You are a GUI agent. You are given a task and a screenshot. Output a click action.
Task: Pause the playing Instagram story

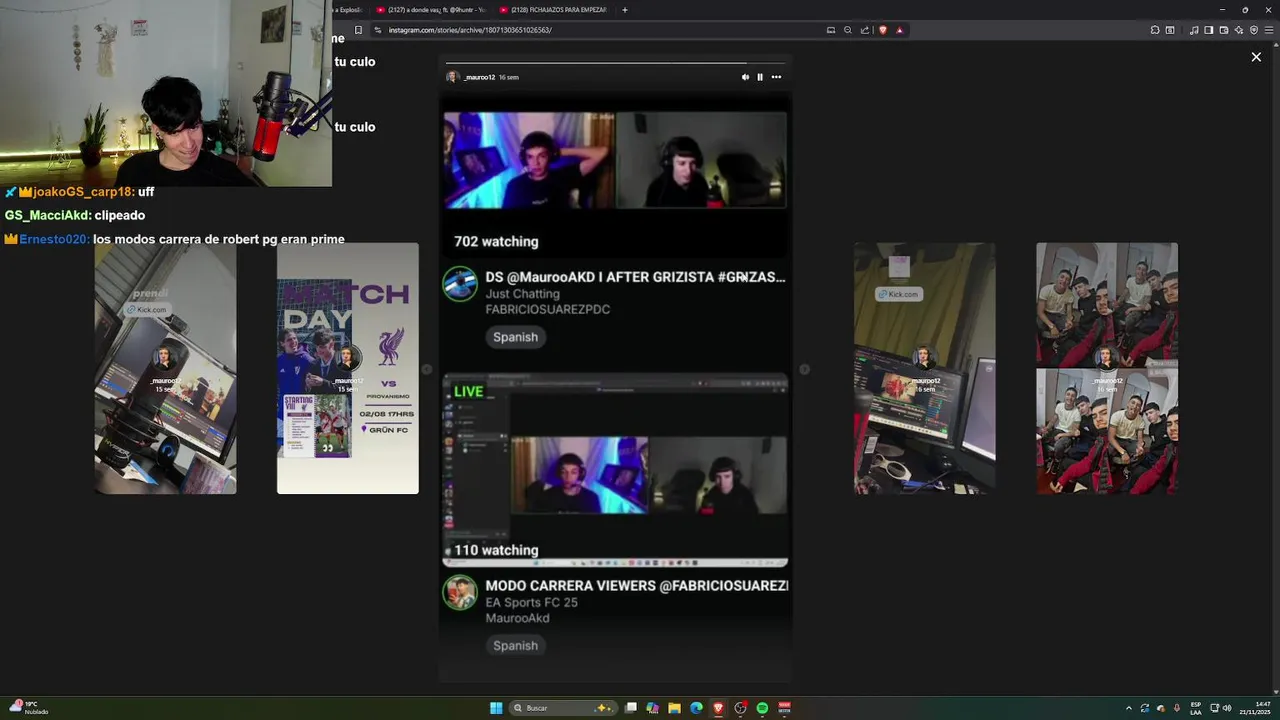point(760,77)
